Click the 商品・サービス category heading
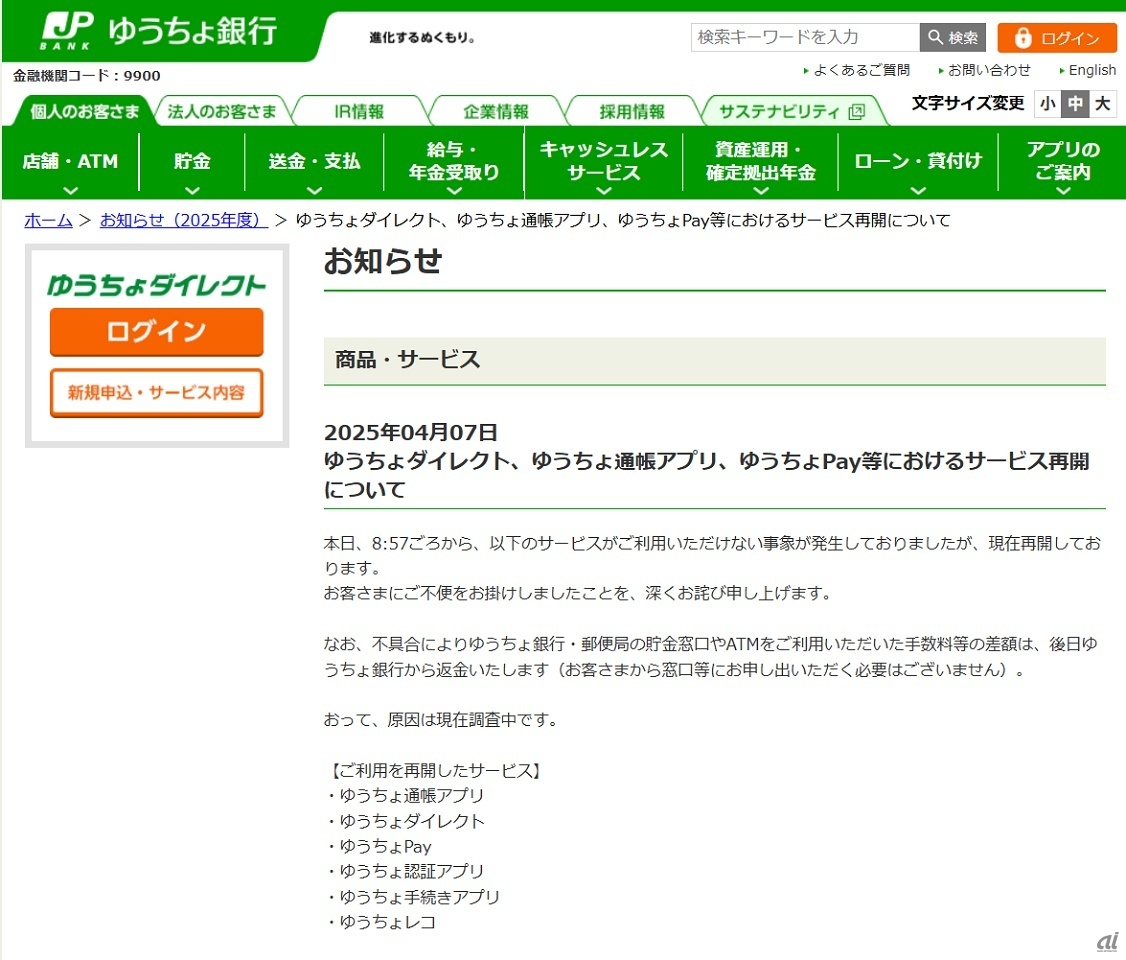1126x960 pixels. pos(407,360)
